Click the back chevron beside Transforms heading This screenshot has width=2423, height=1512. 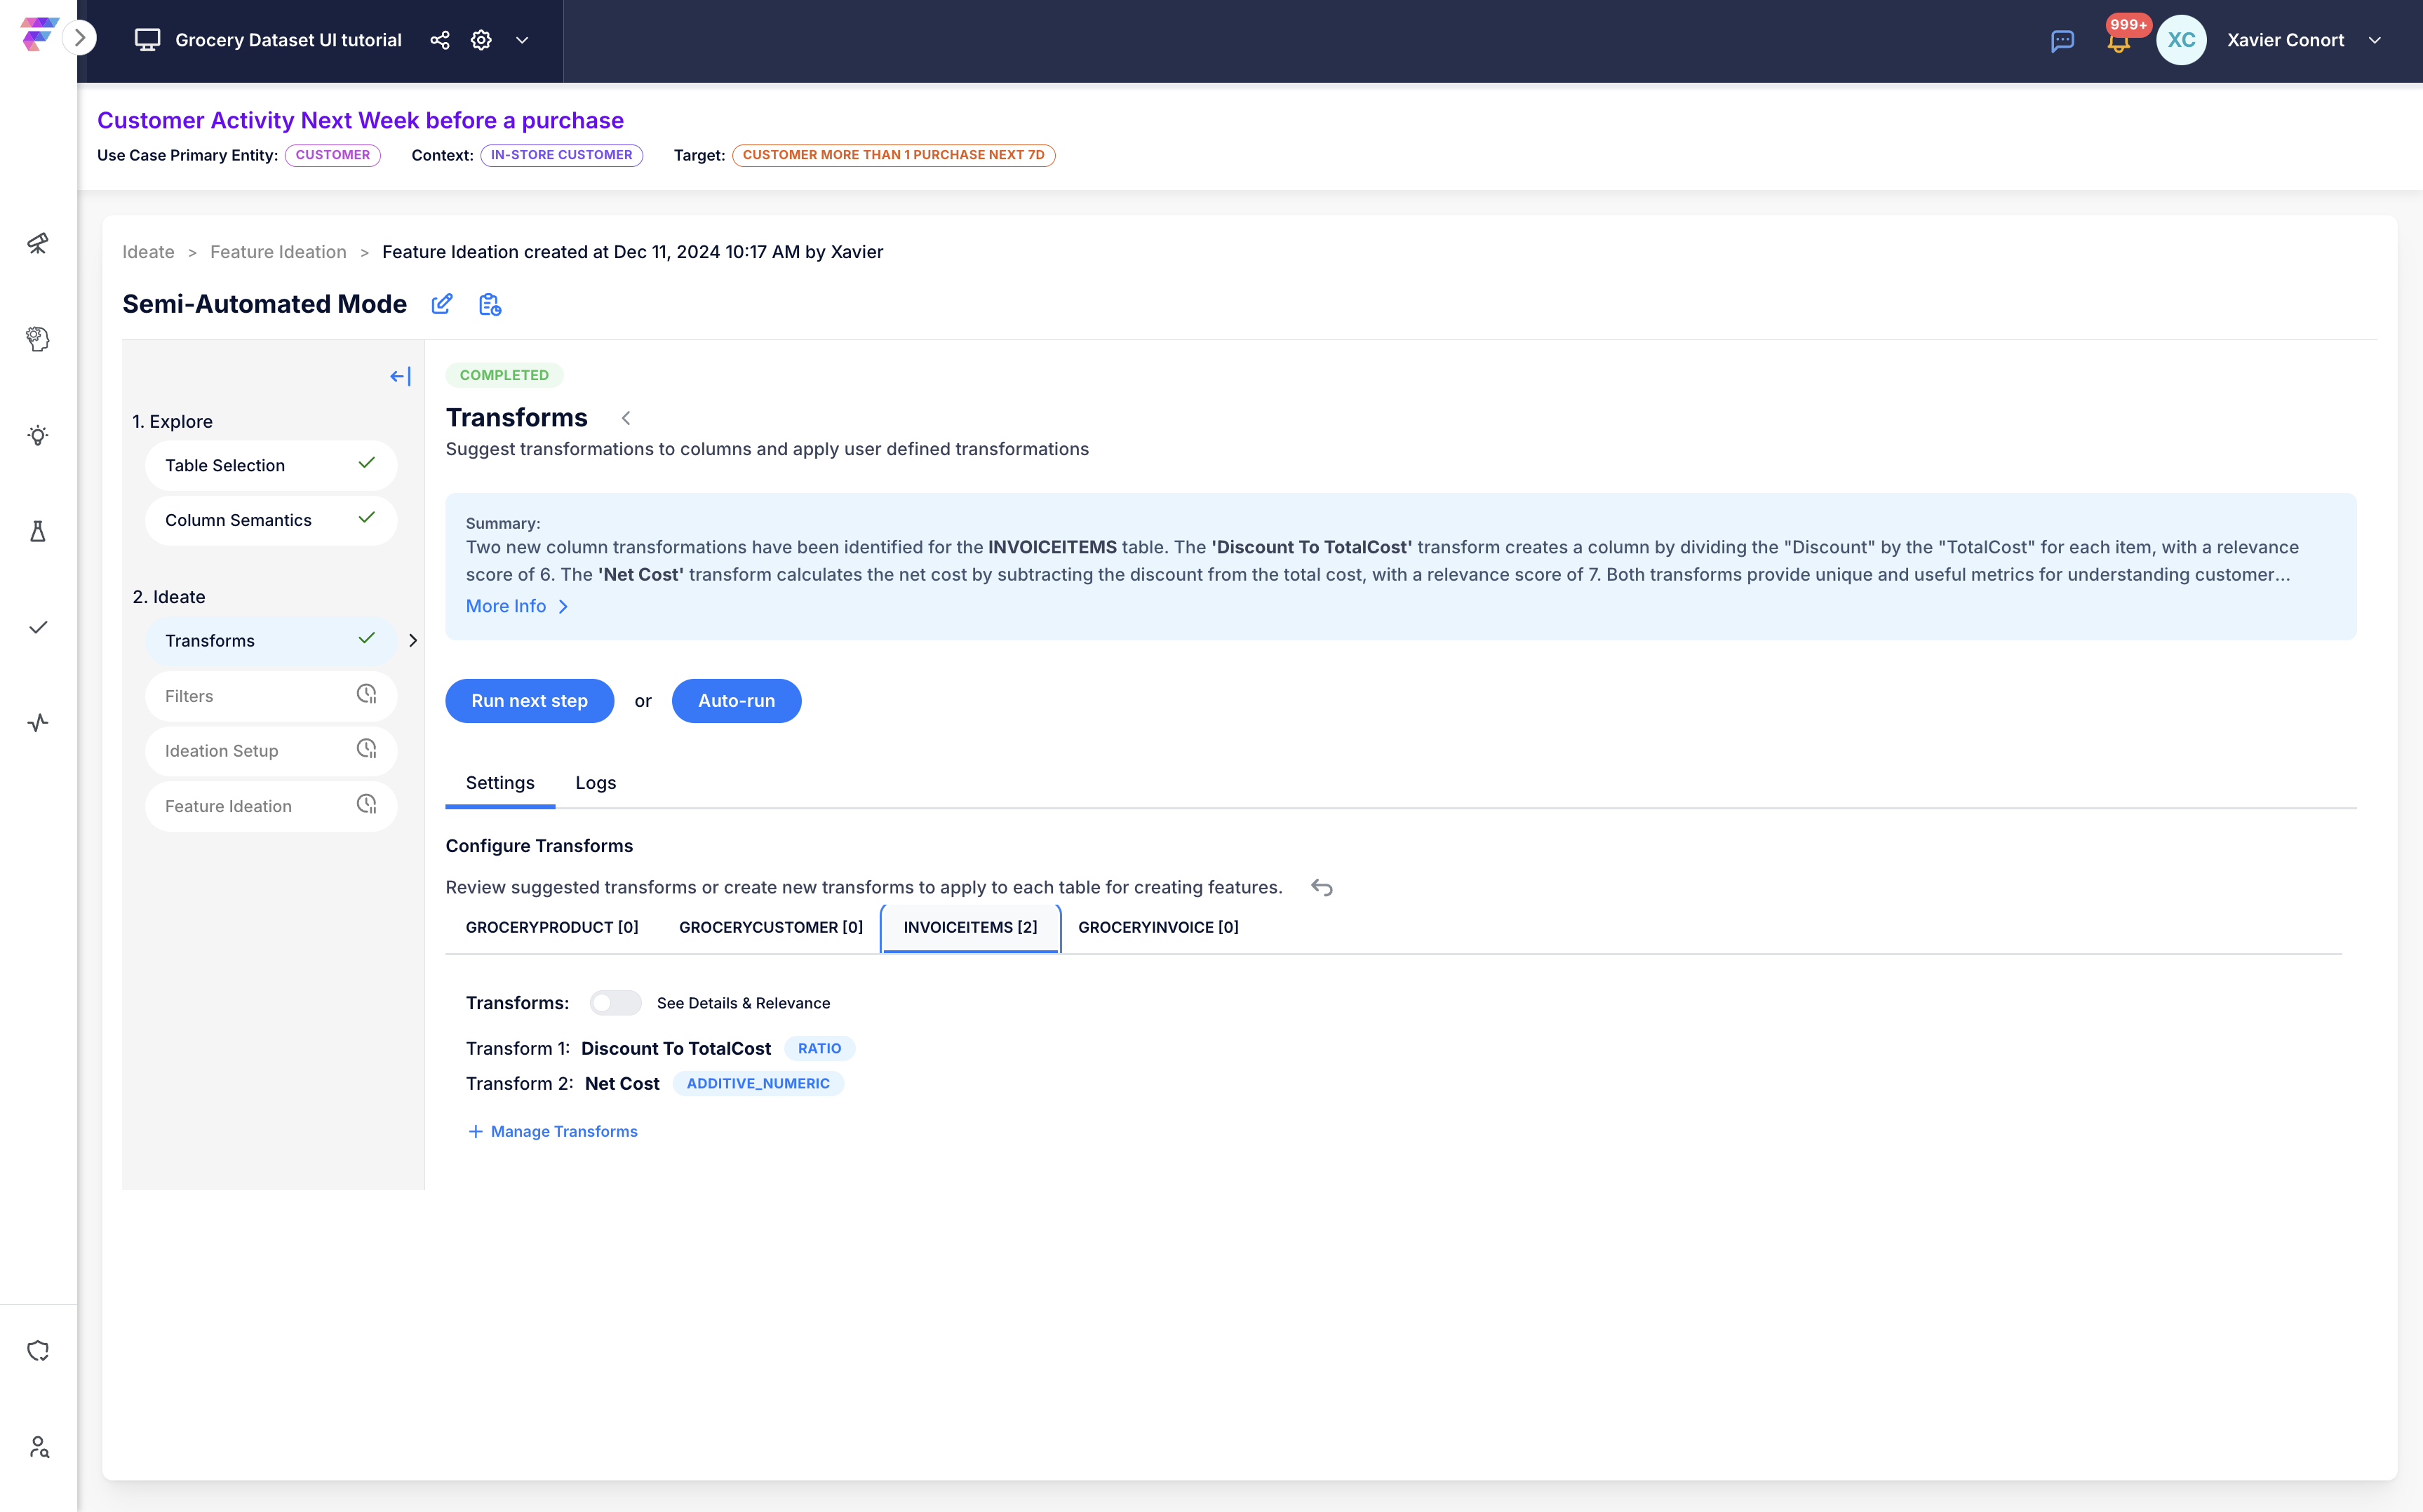[626, 418]
